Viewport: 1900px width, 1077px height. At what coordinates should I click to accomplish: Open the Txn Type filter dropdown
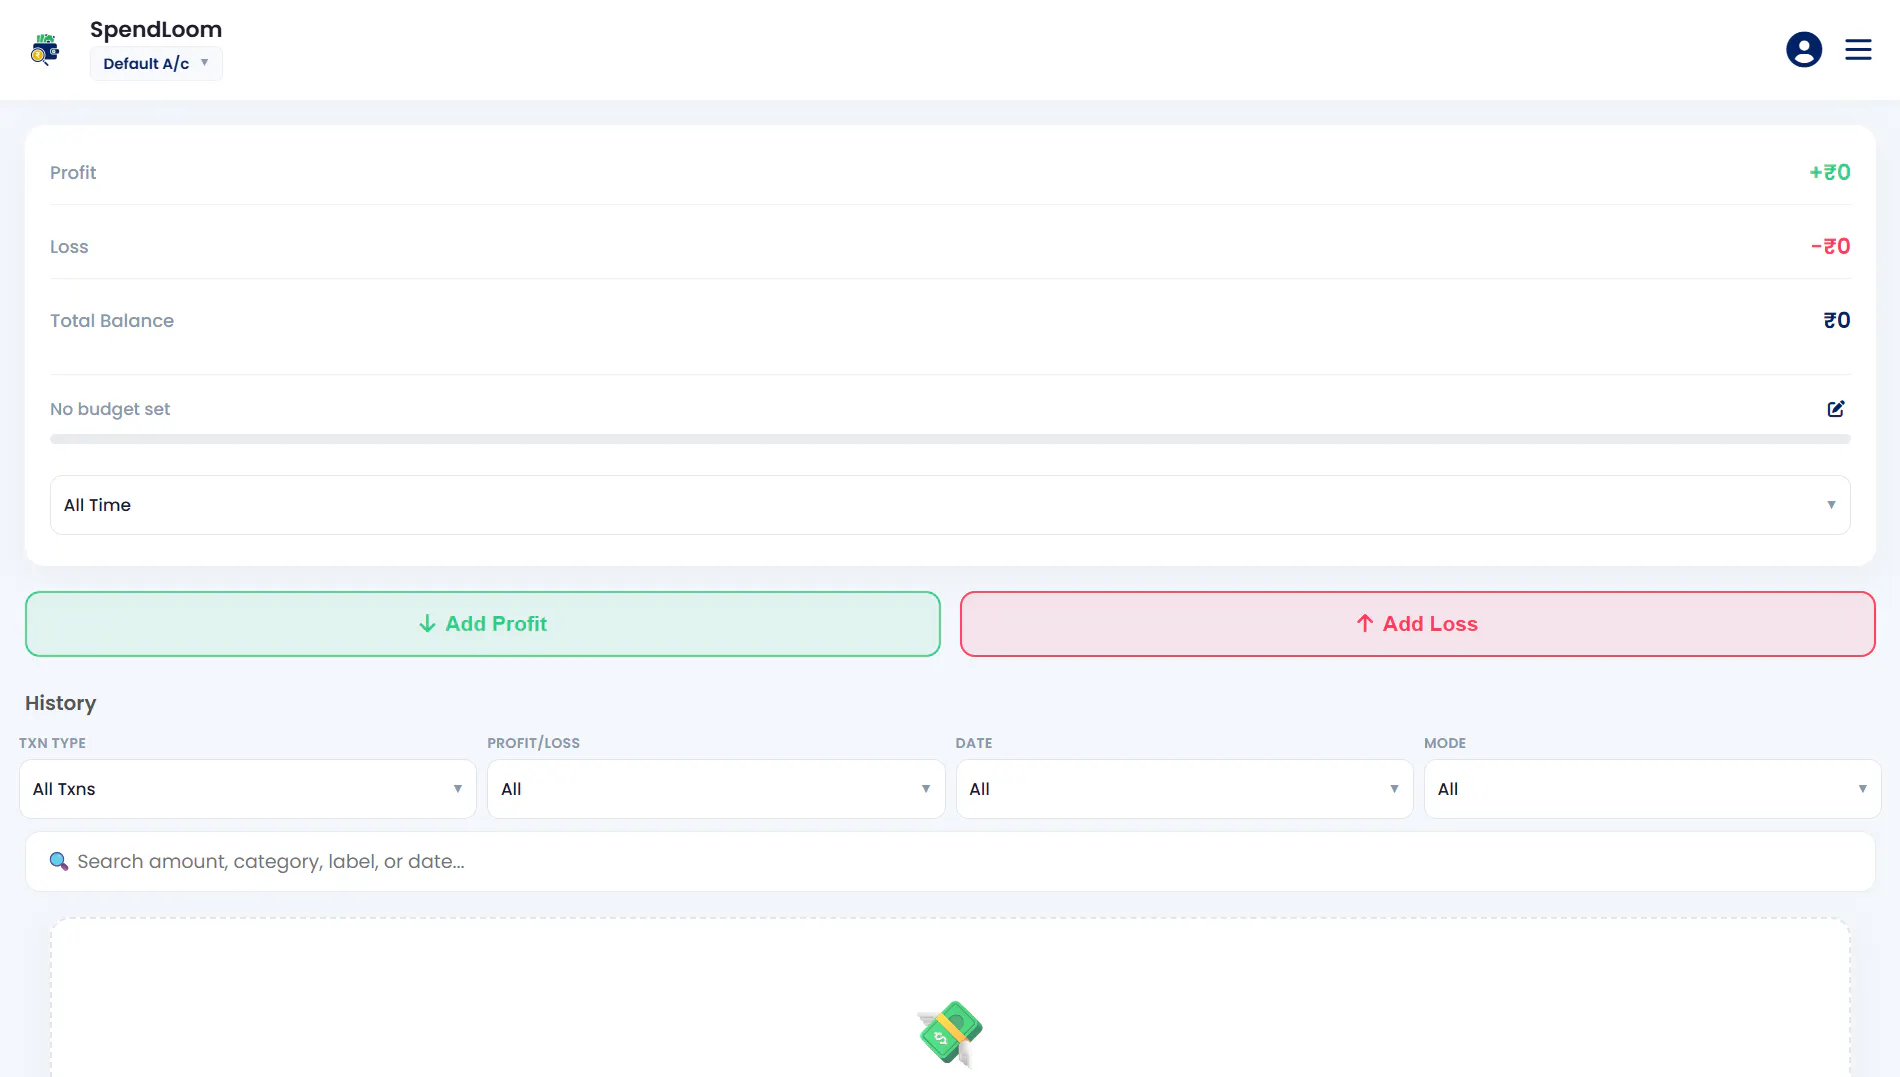point(248,789)
